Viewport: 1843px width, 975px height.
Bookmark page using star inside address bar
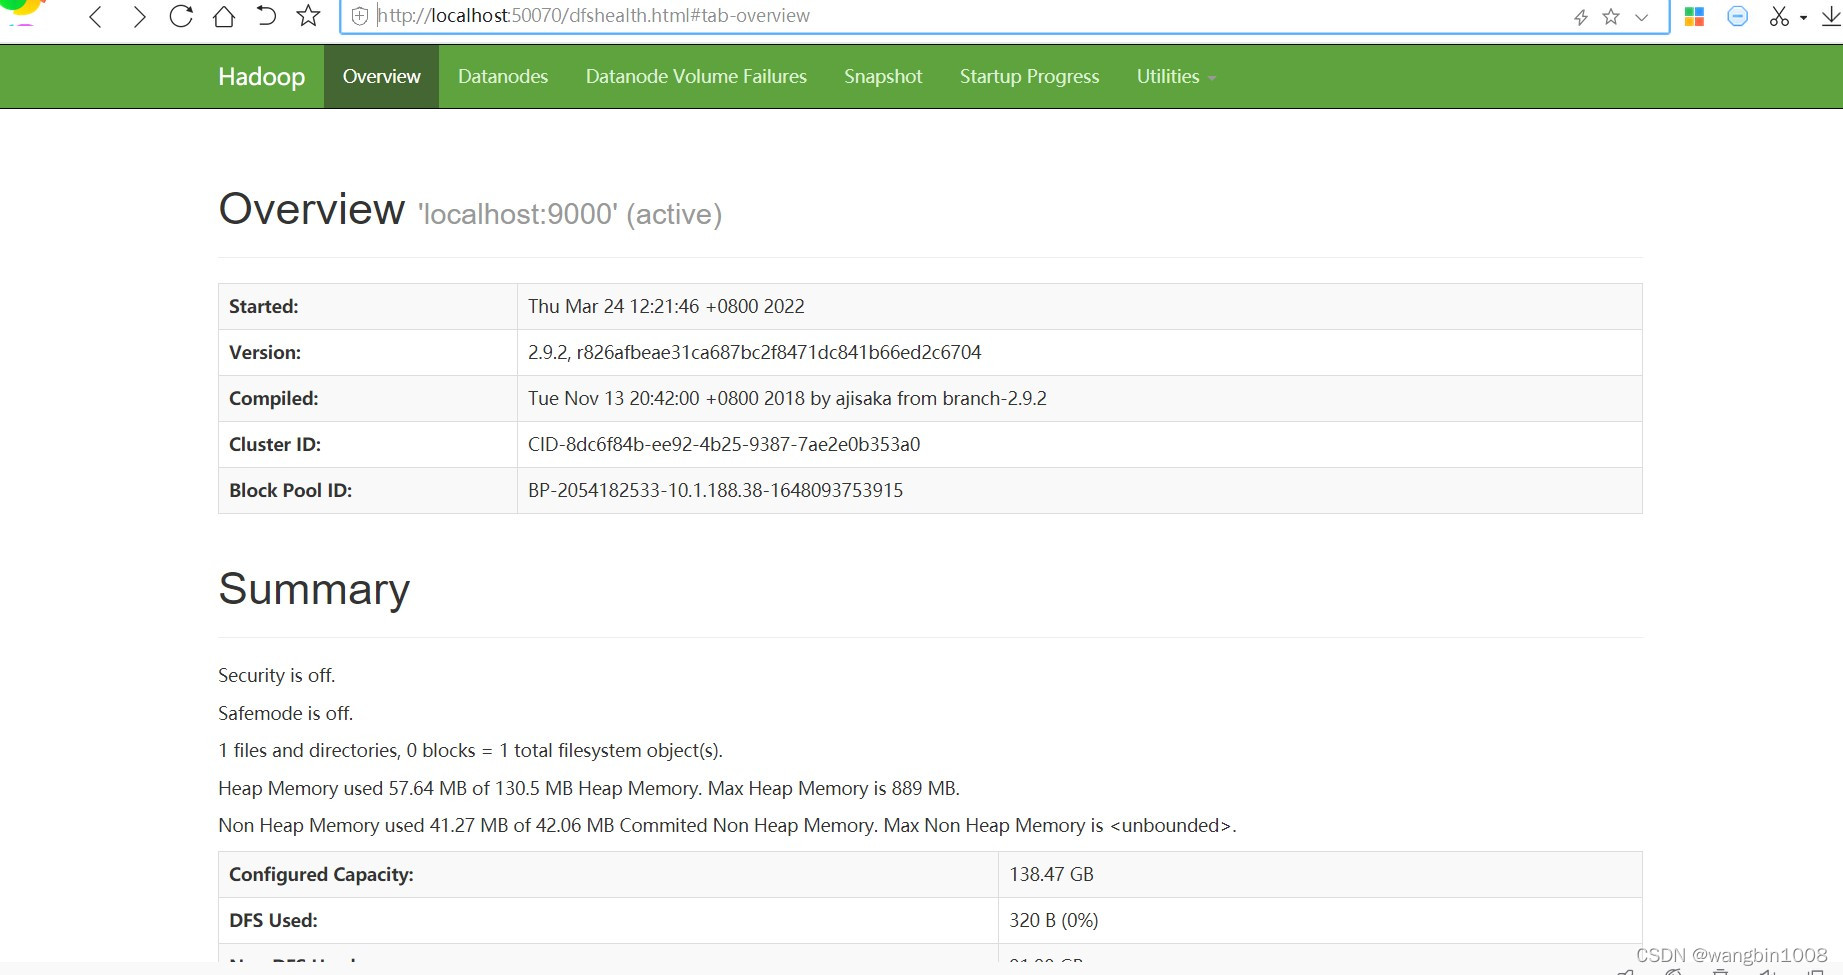[1611, 16]
